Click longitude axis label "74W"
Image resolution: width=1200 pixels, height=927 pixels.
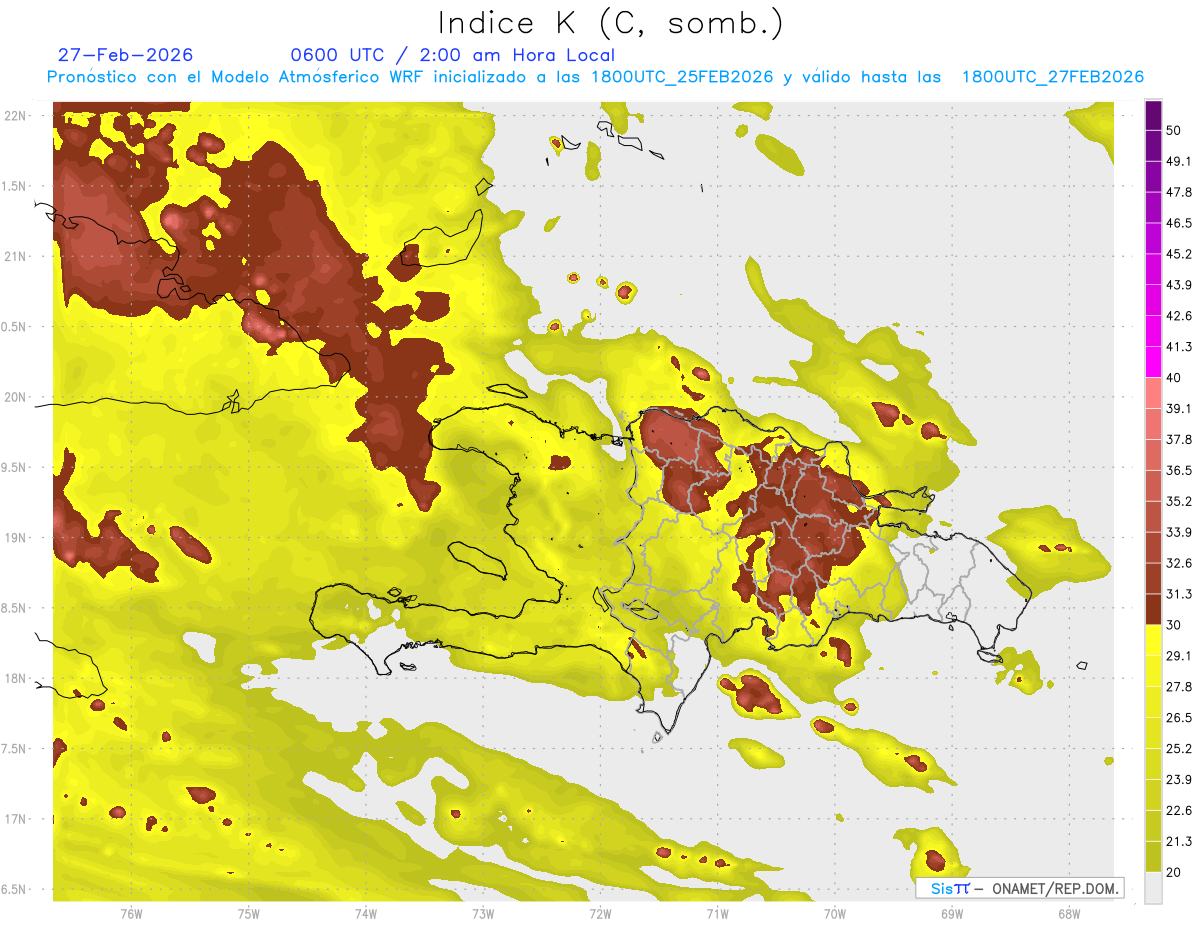366,914
